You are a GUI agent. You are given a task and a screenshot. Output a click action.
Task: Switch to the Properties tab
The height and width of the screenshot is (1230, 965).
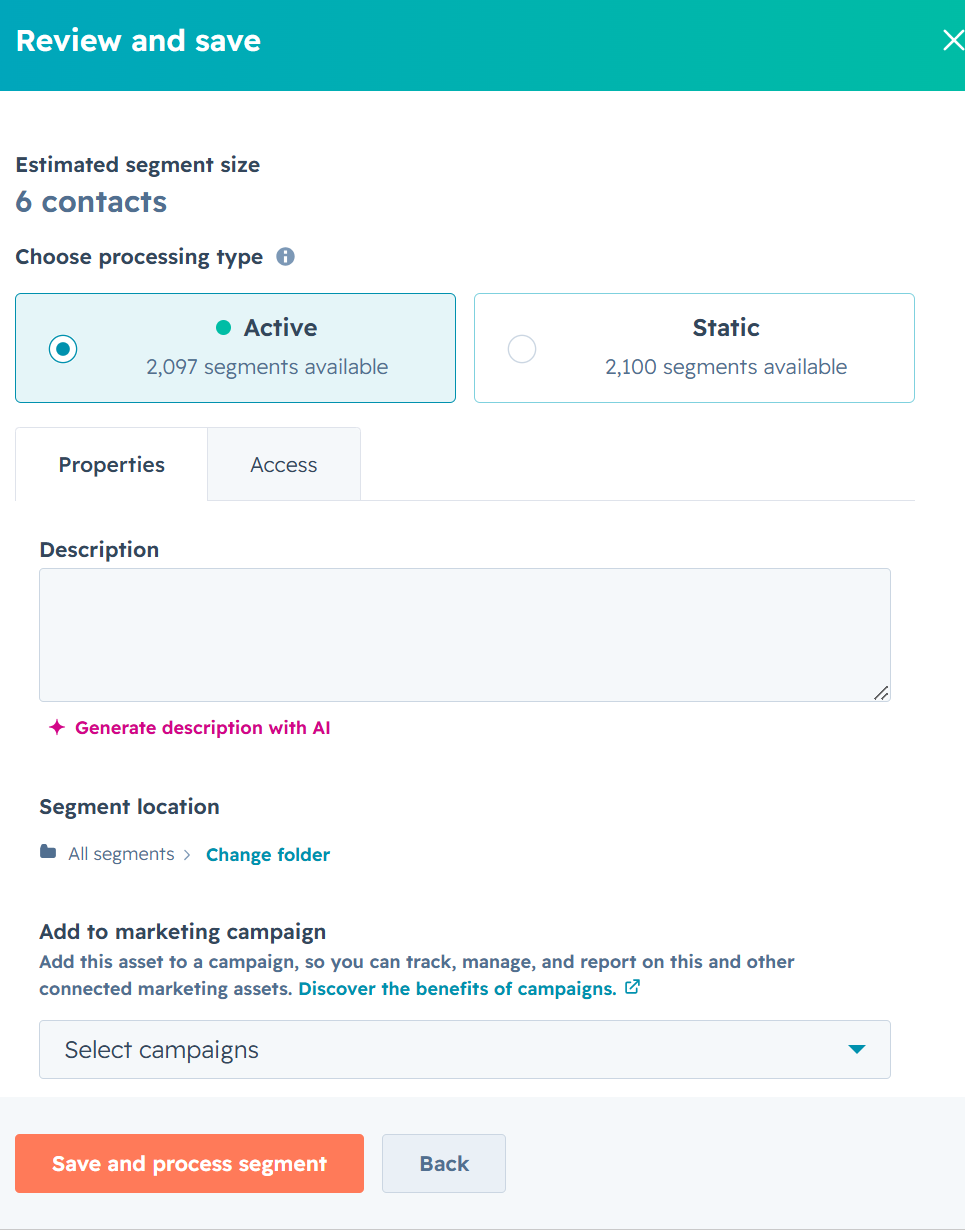(112, 464)
